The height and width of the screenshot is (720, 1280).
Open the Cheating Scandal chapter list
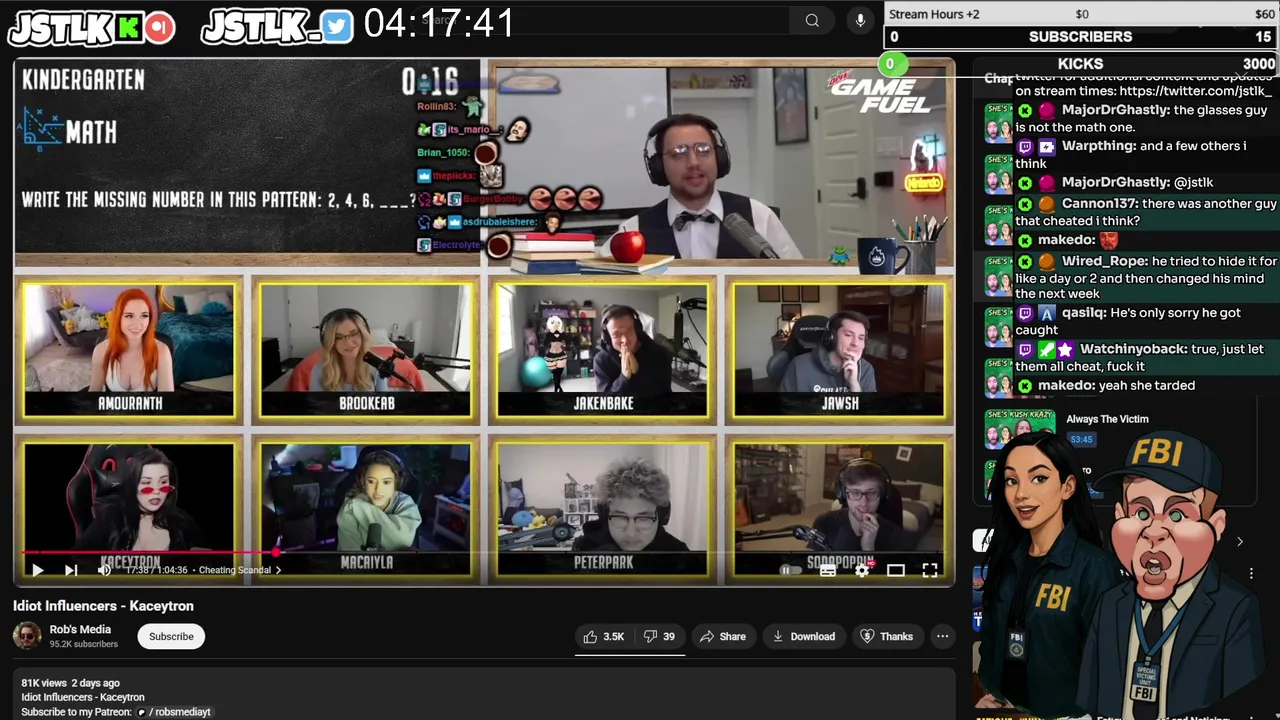pos(239,570)
